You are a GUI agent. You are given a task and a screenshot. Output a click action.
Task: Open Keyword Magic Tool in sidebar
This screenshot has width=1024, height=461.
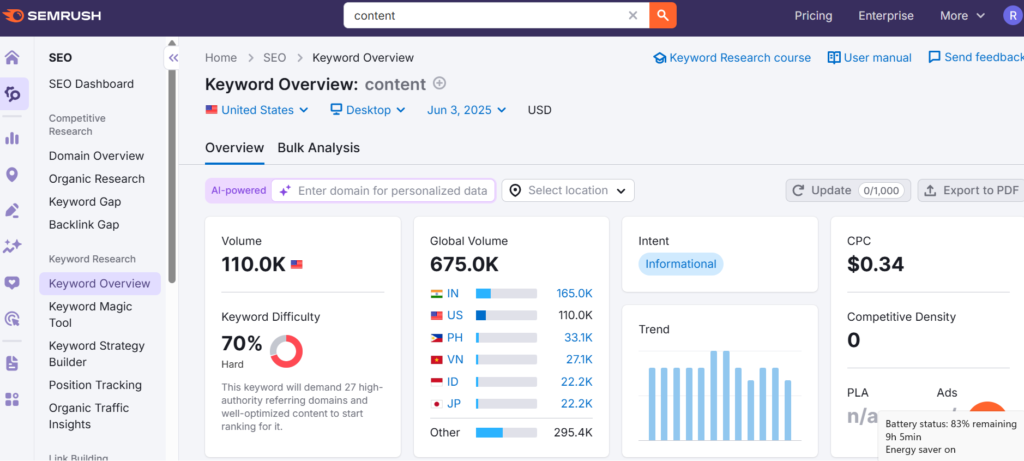point(91,315)
